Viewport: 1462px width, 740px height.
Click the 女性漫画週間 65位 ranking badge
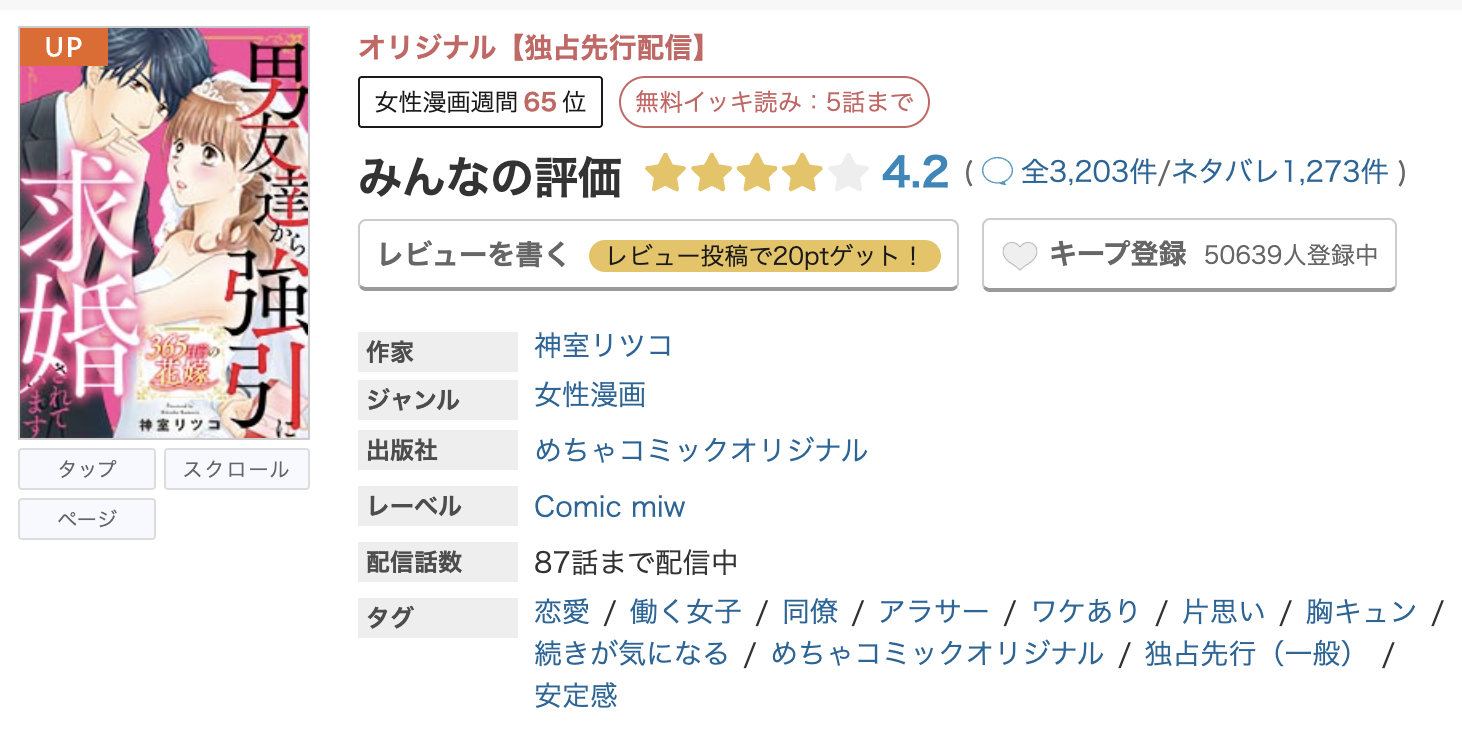(480, 102)
